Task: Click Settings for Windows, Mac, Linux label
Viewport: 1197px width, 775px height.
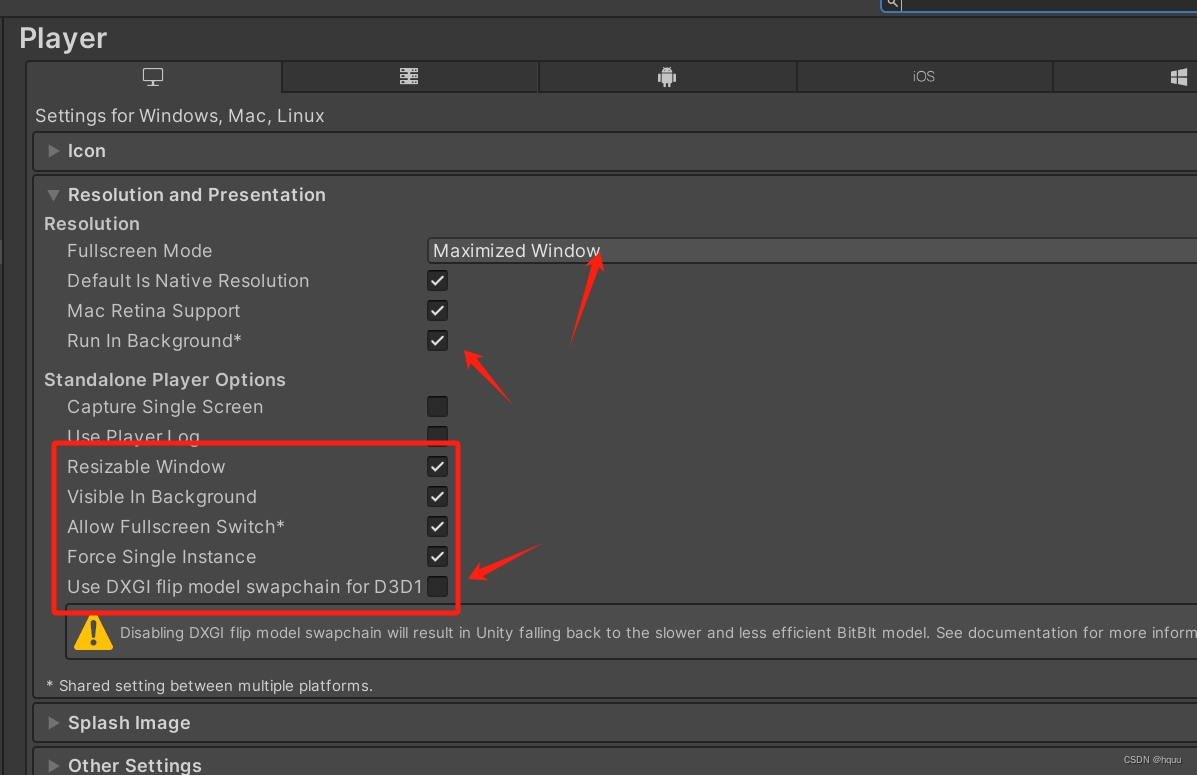Action: tap(179, 115)
